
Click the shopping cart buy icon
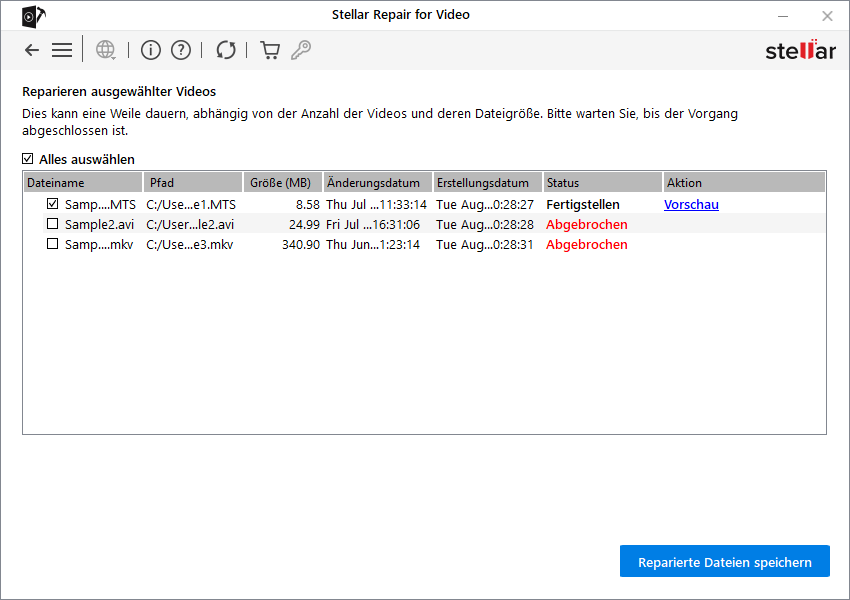pos(270,50)
